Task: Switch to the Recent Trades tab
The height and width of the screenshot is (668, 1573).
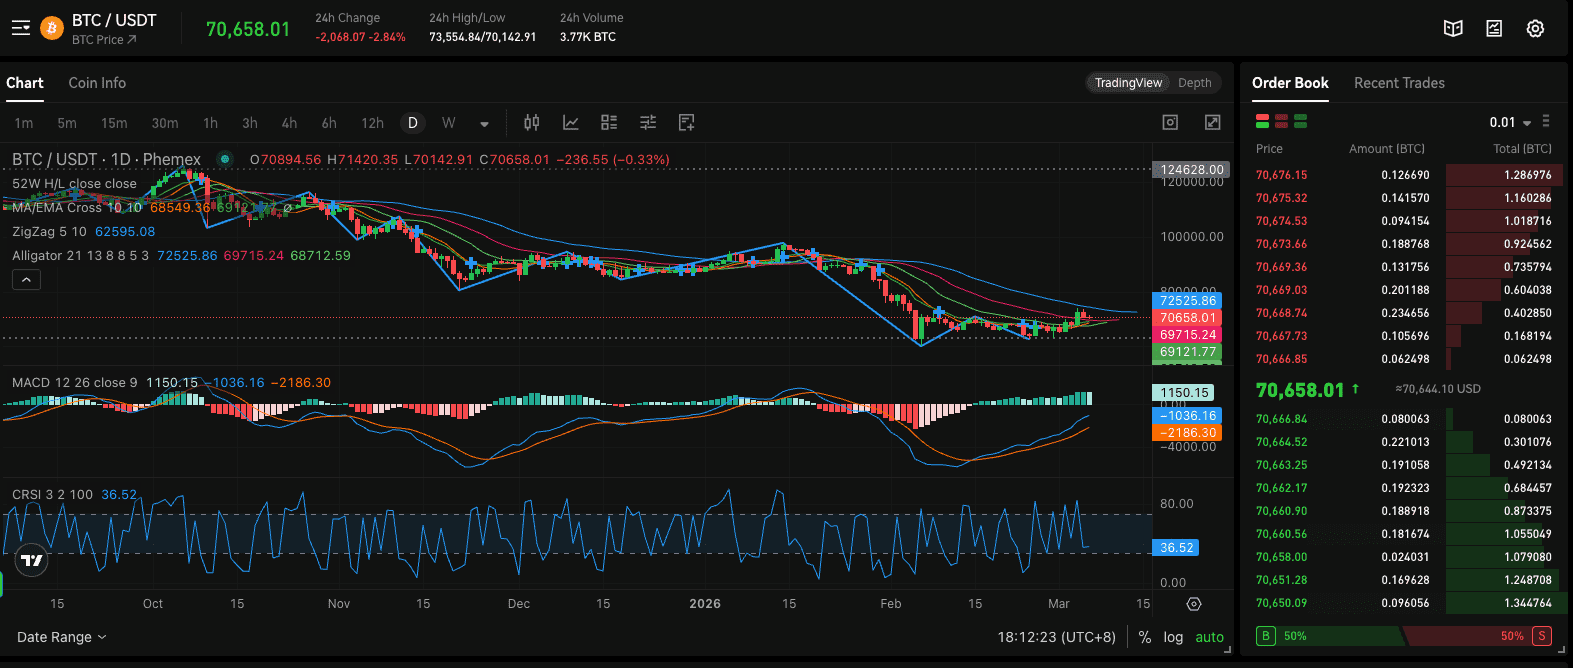Action: [x=1399, y=83]
